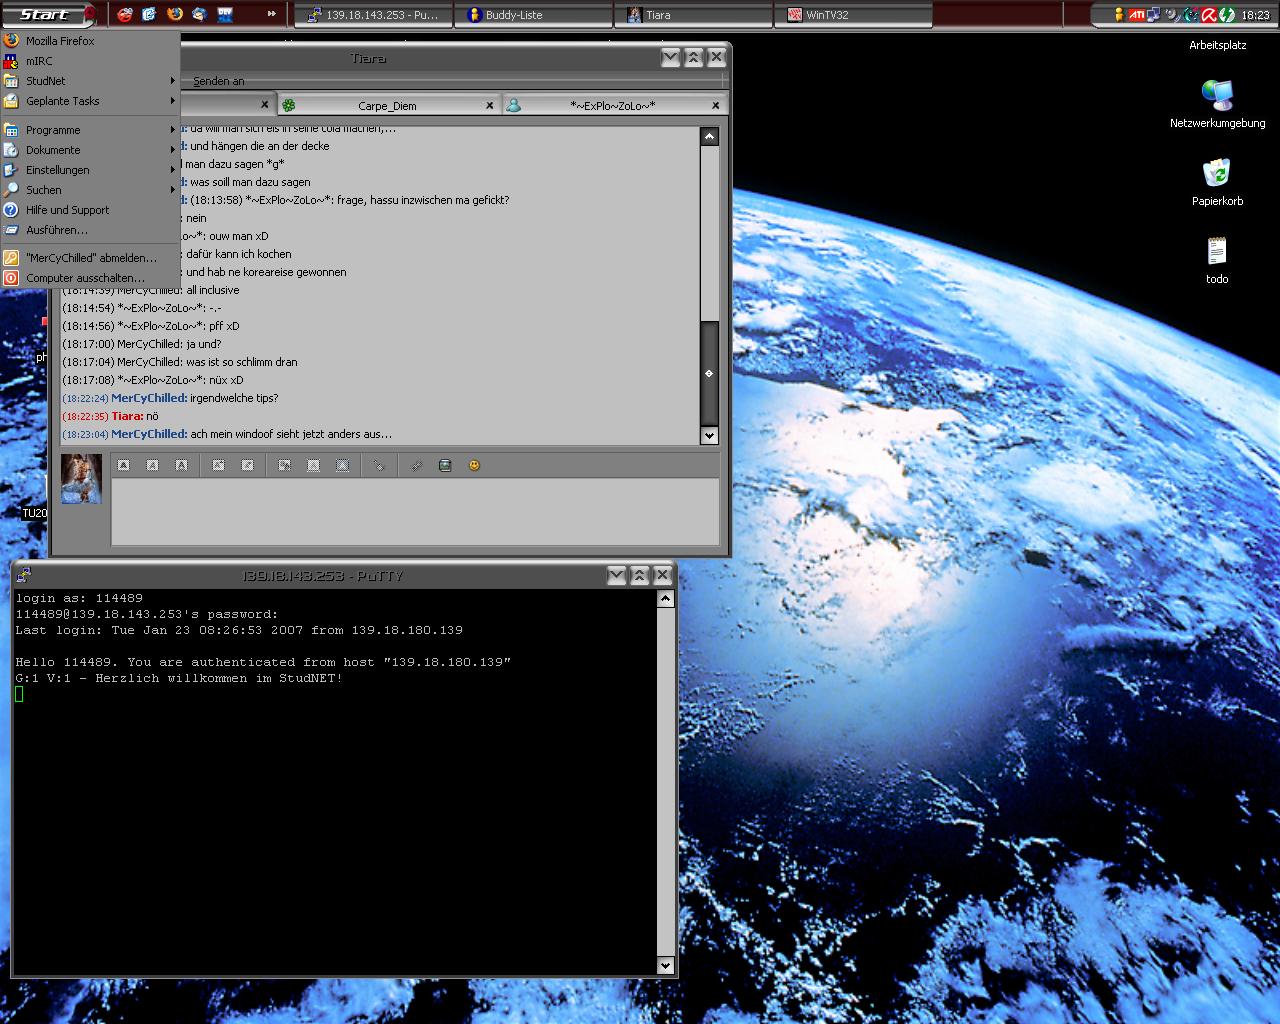The width and height of the screenshot is (1280, 1024).
Task: Click the chat message input field
Action: (414, 511)
